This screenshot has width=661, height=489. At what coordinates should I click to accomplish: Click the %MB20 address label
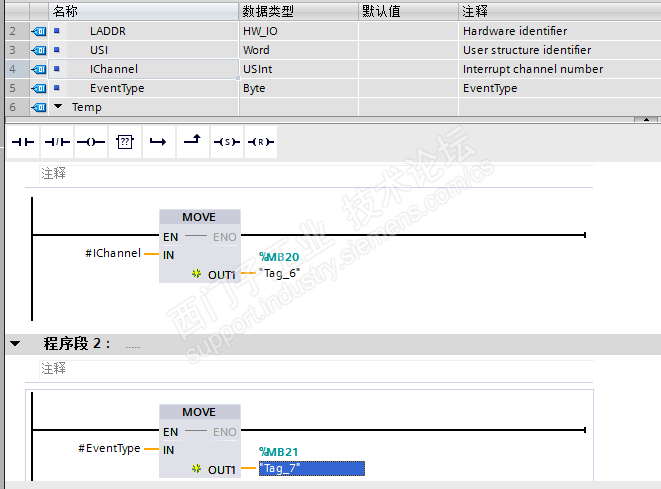click(279, 257)
